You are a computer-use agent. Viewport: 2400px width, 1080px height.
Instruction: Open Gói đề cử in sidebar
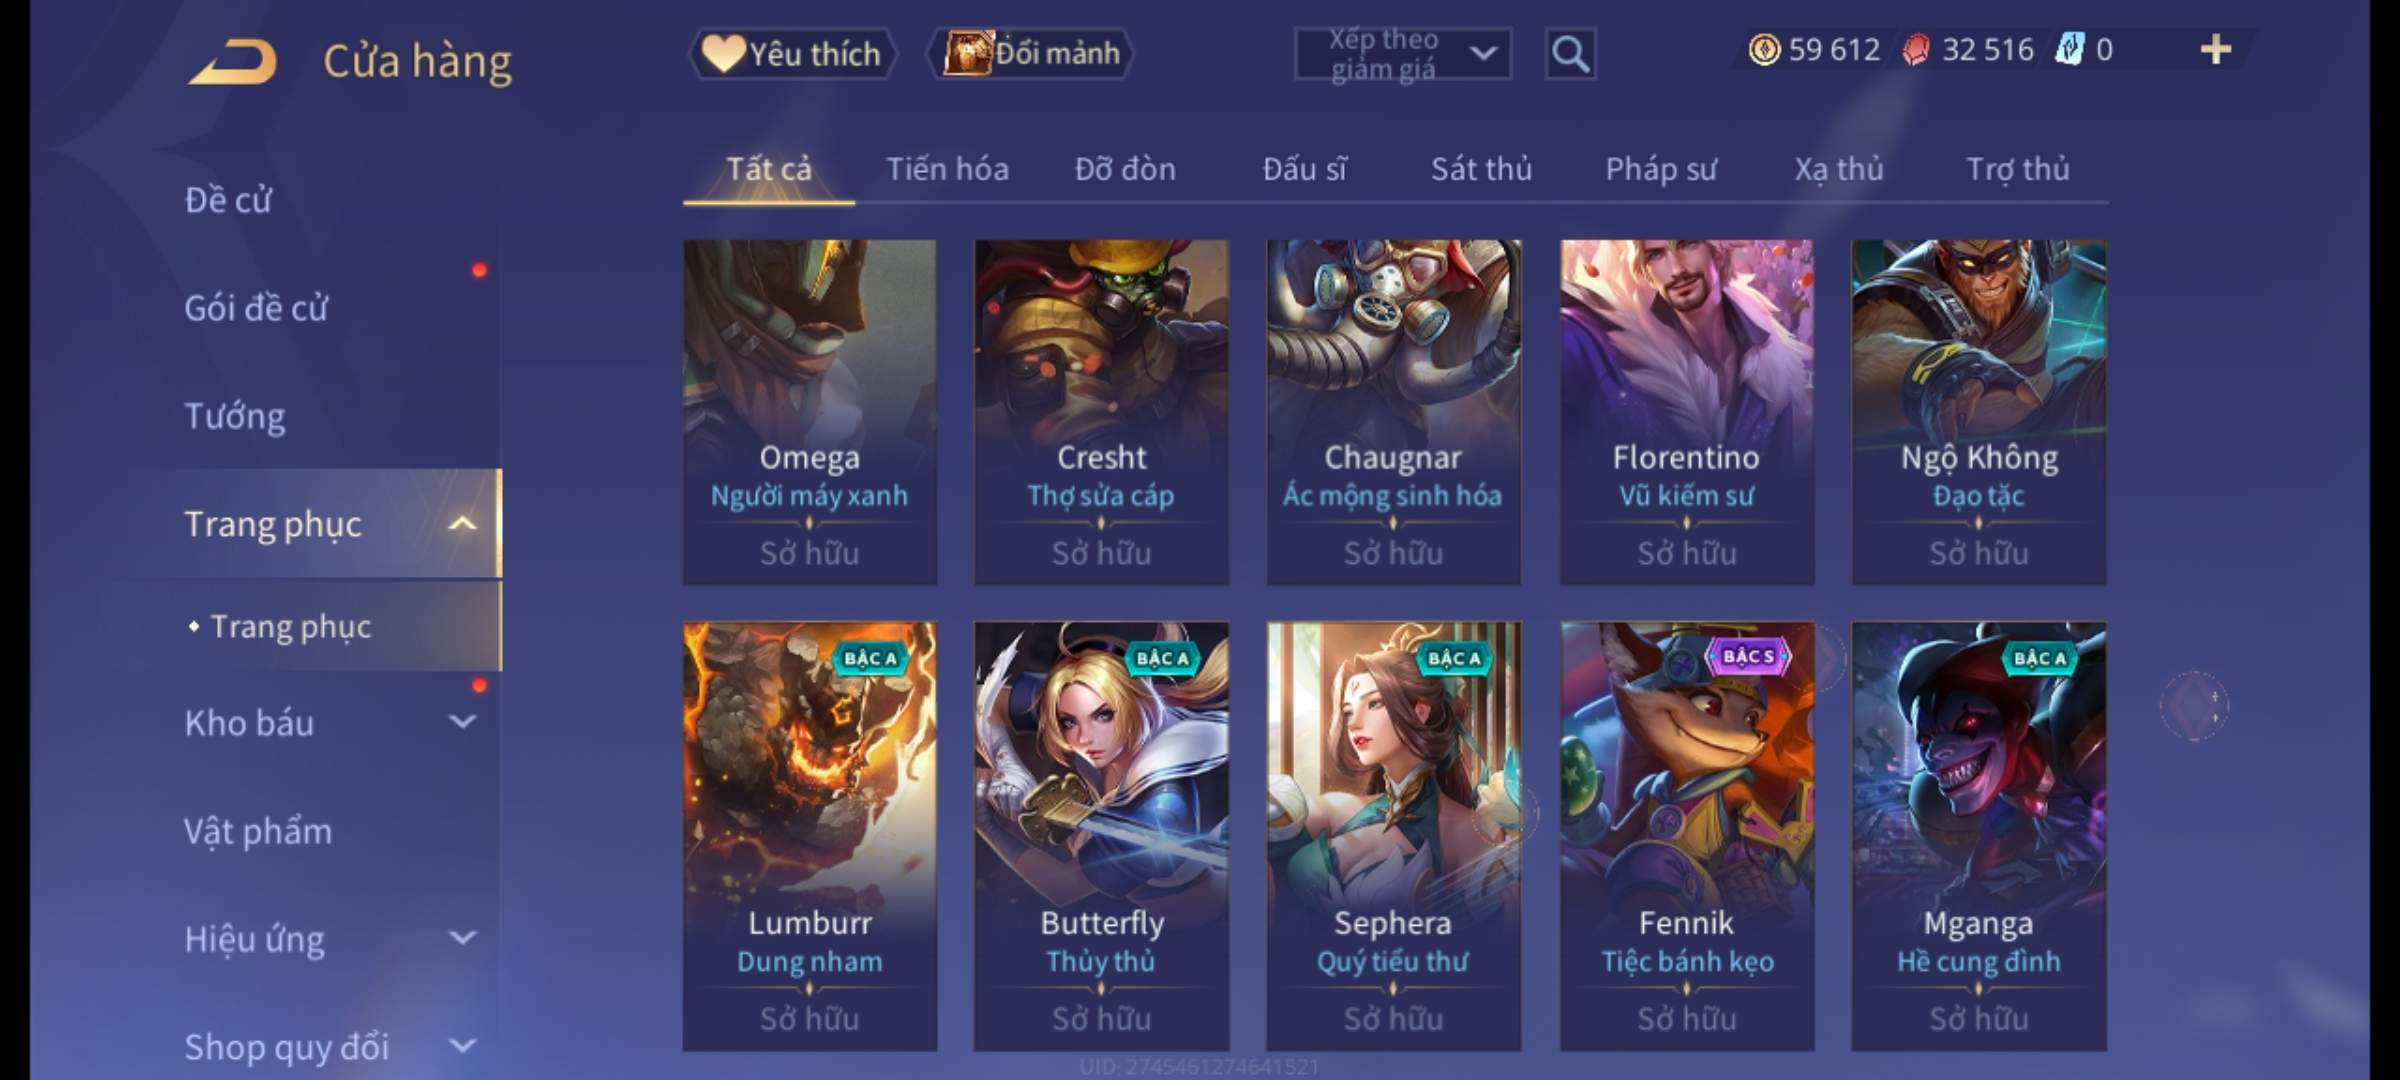(256, 307)
